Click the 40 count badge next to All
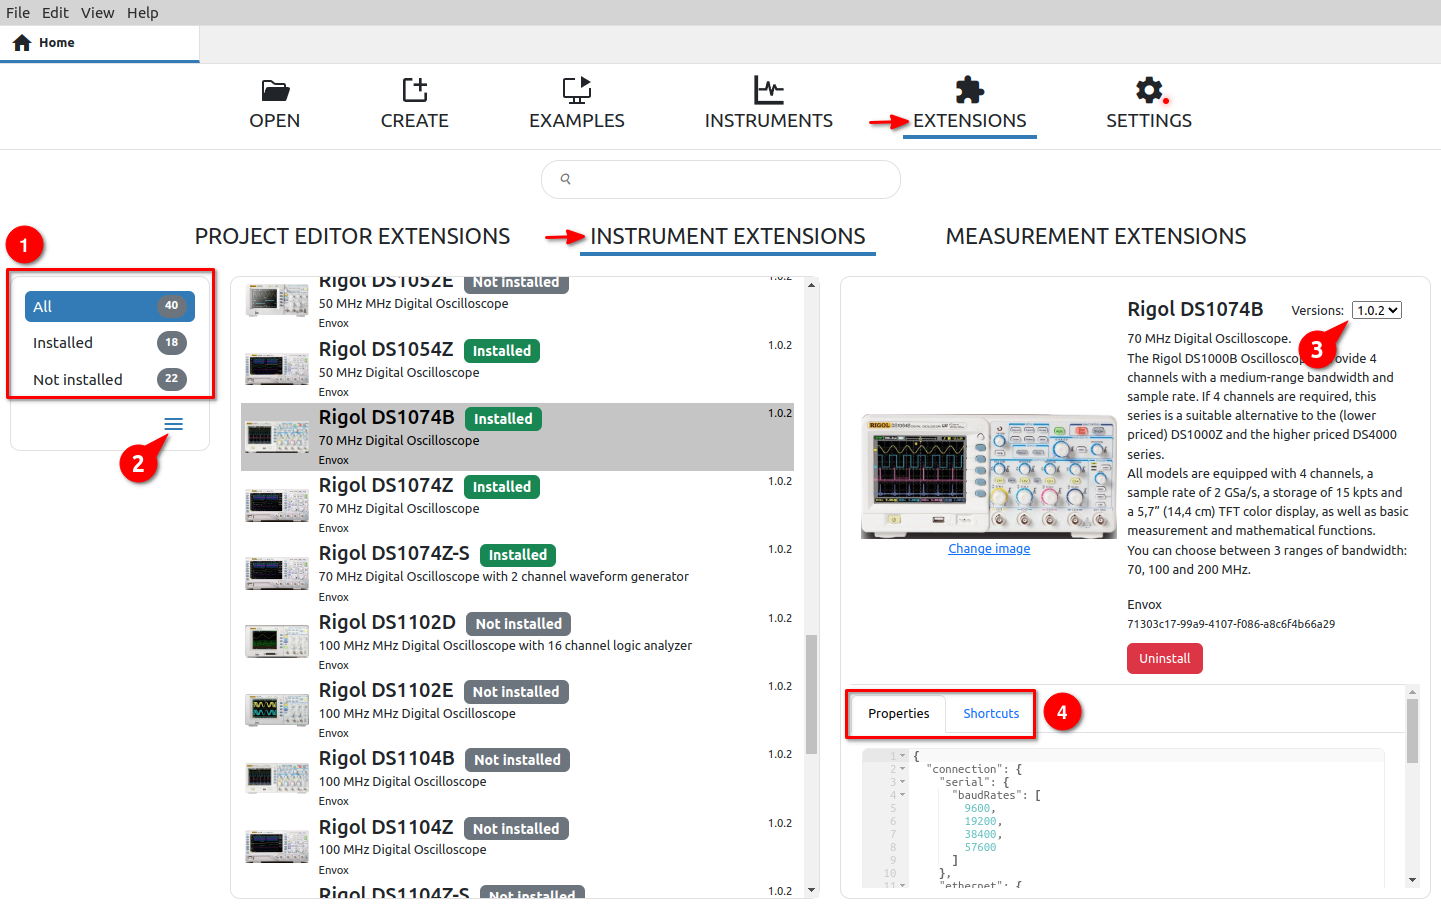This screenshot has width=1441, height=909. pyautogui.click(x=172, y=306)
